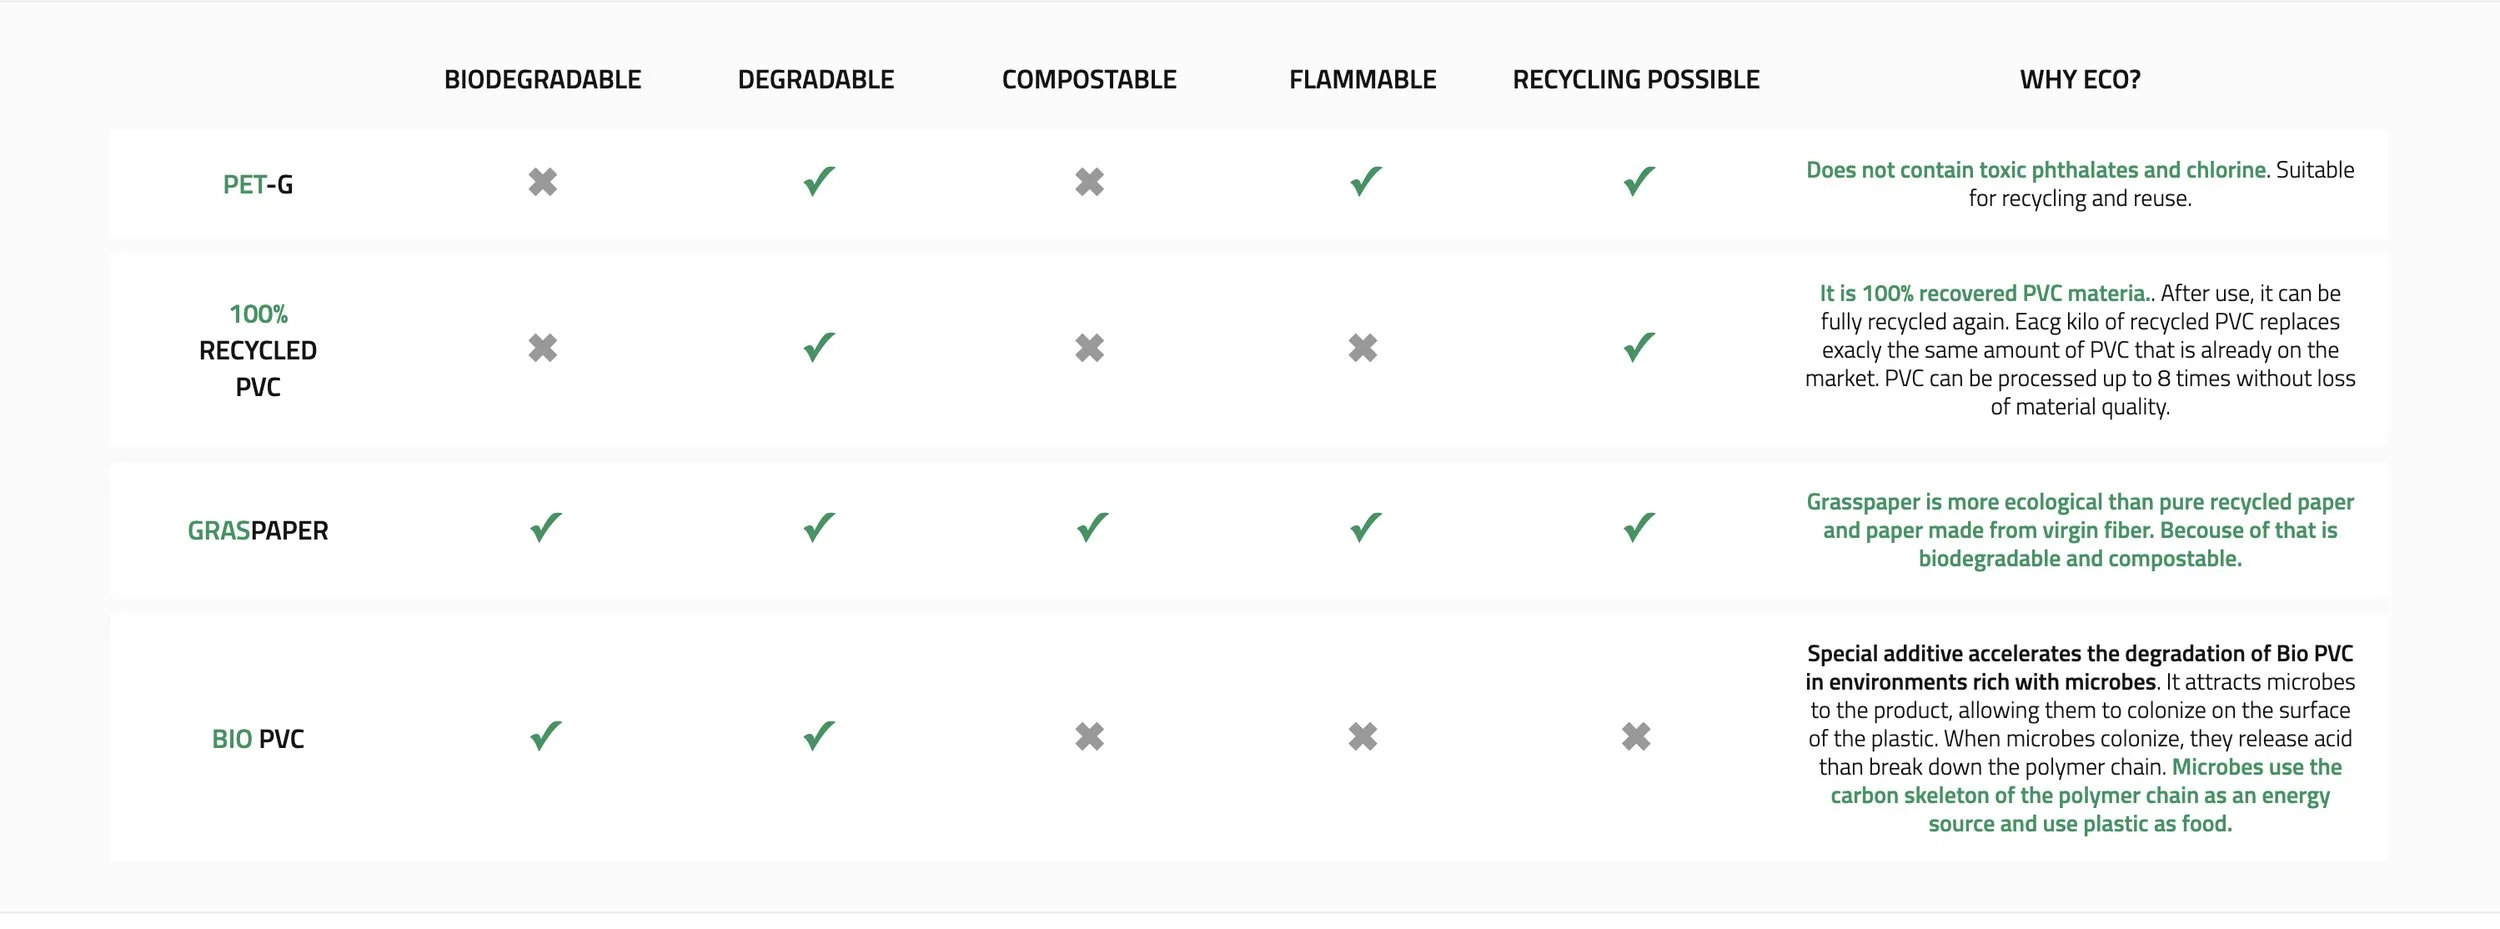Click PET-G degradable checkmark
The image size is (2500, 929).
pyautogui.click(x=819, y=181)
